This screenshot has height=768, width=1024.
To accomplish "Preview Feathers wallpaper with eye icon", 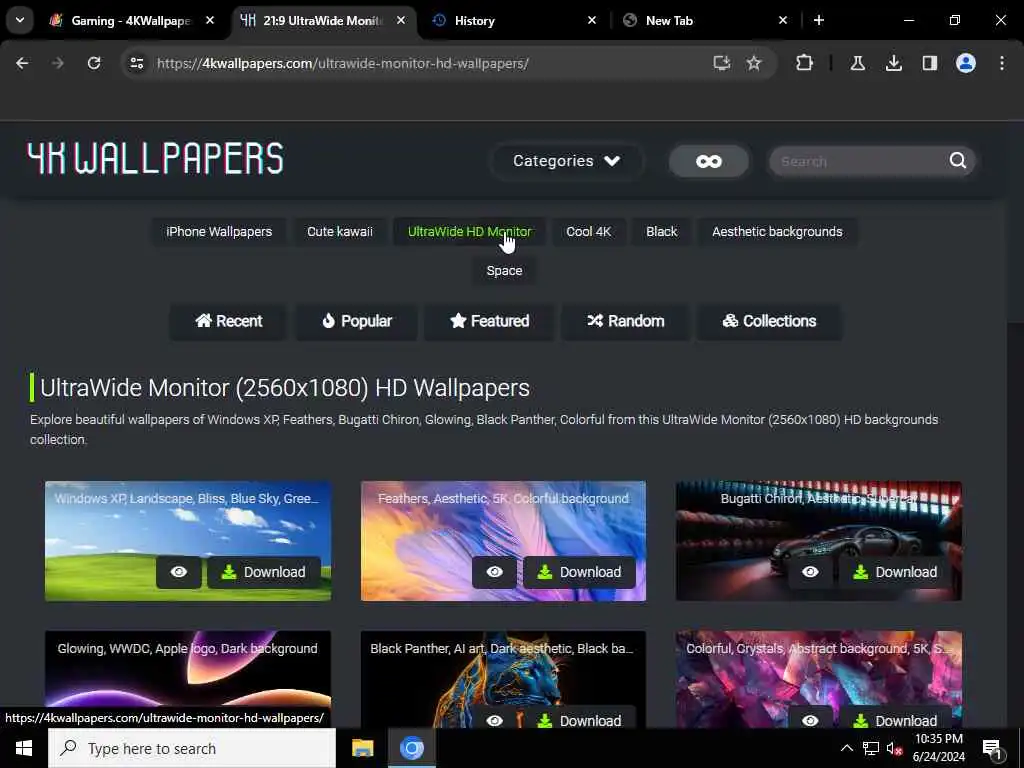I will click(494, 572).
